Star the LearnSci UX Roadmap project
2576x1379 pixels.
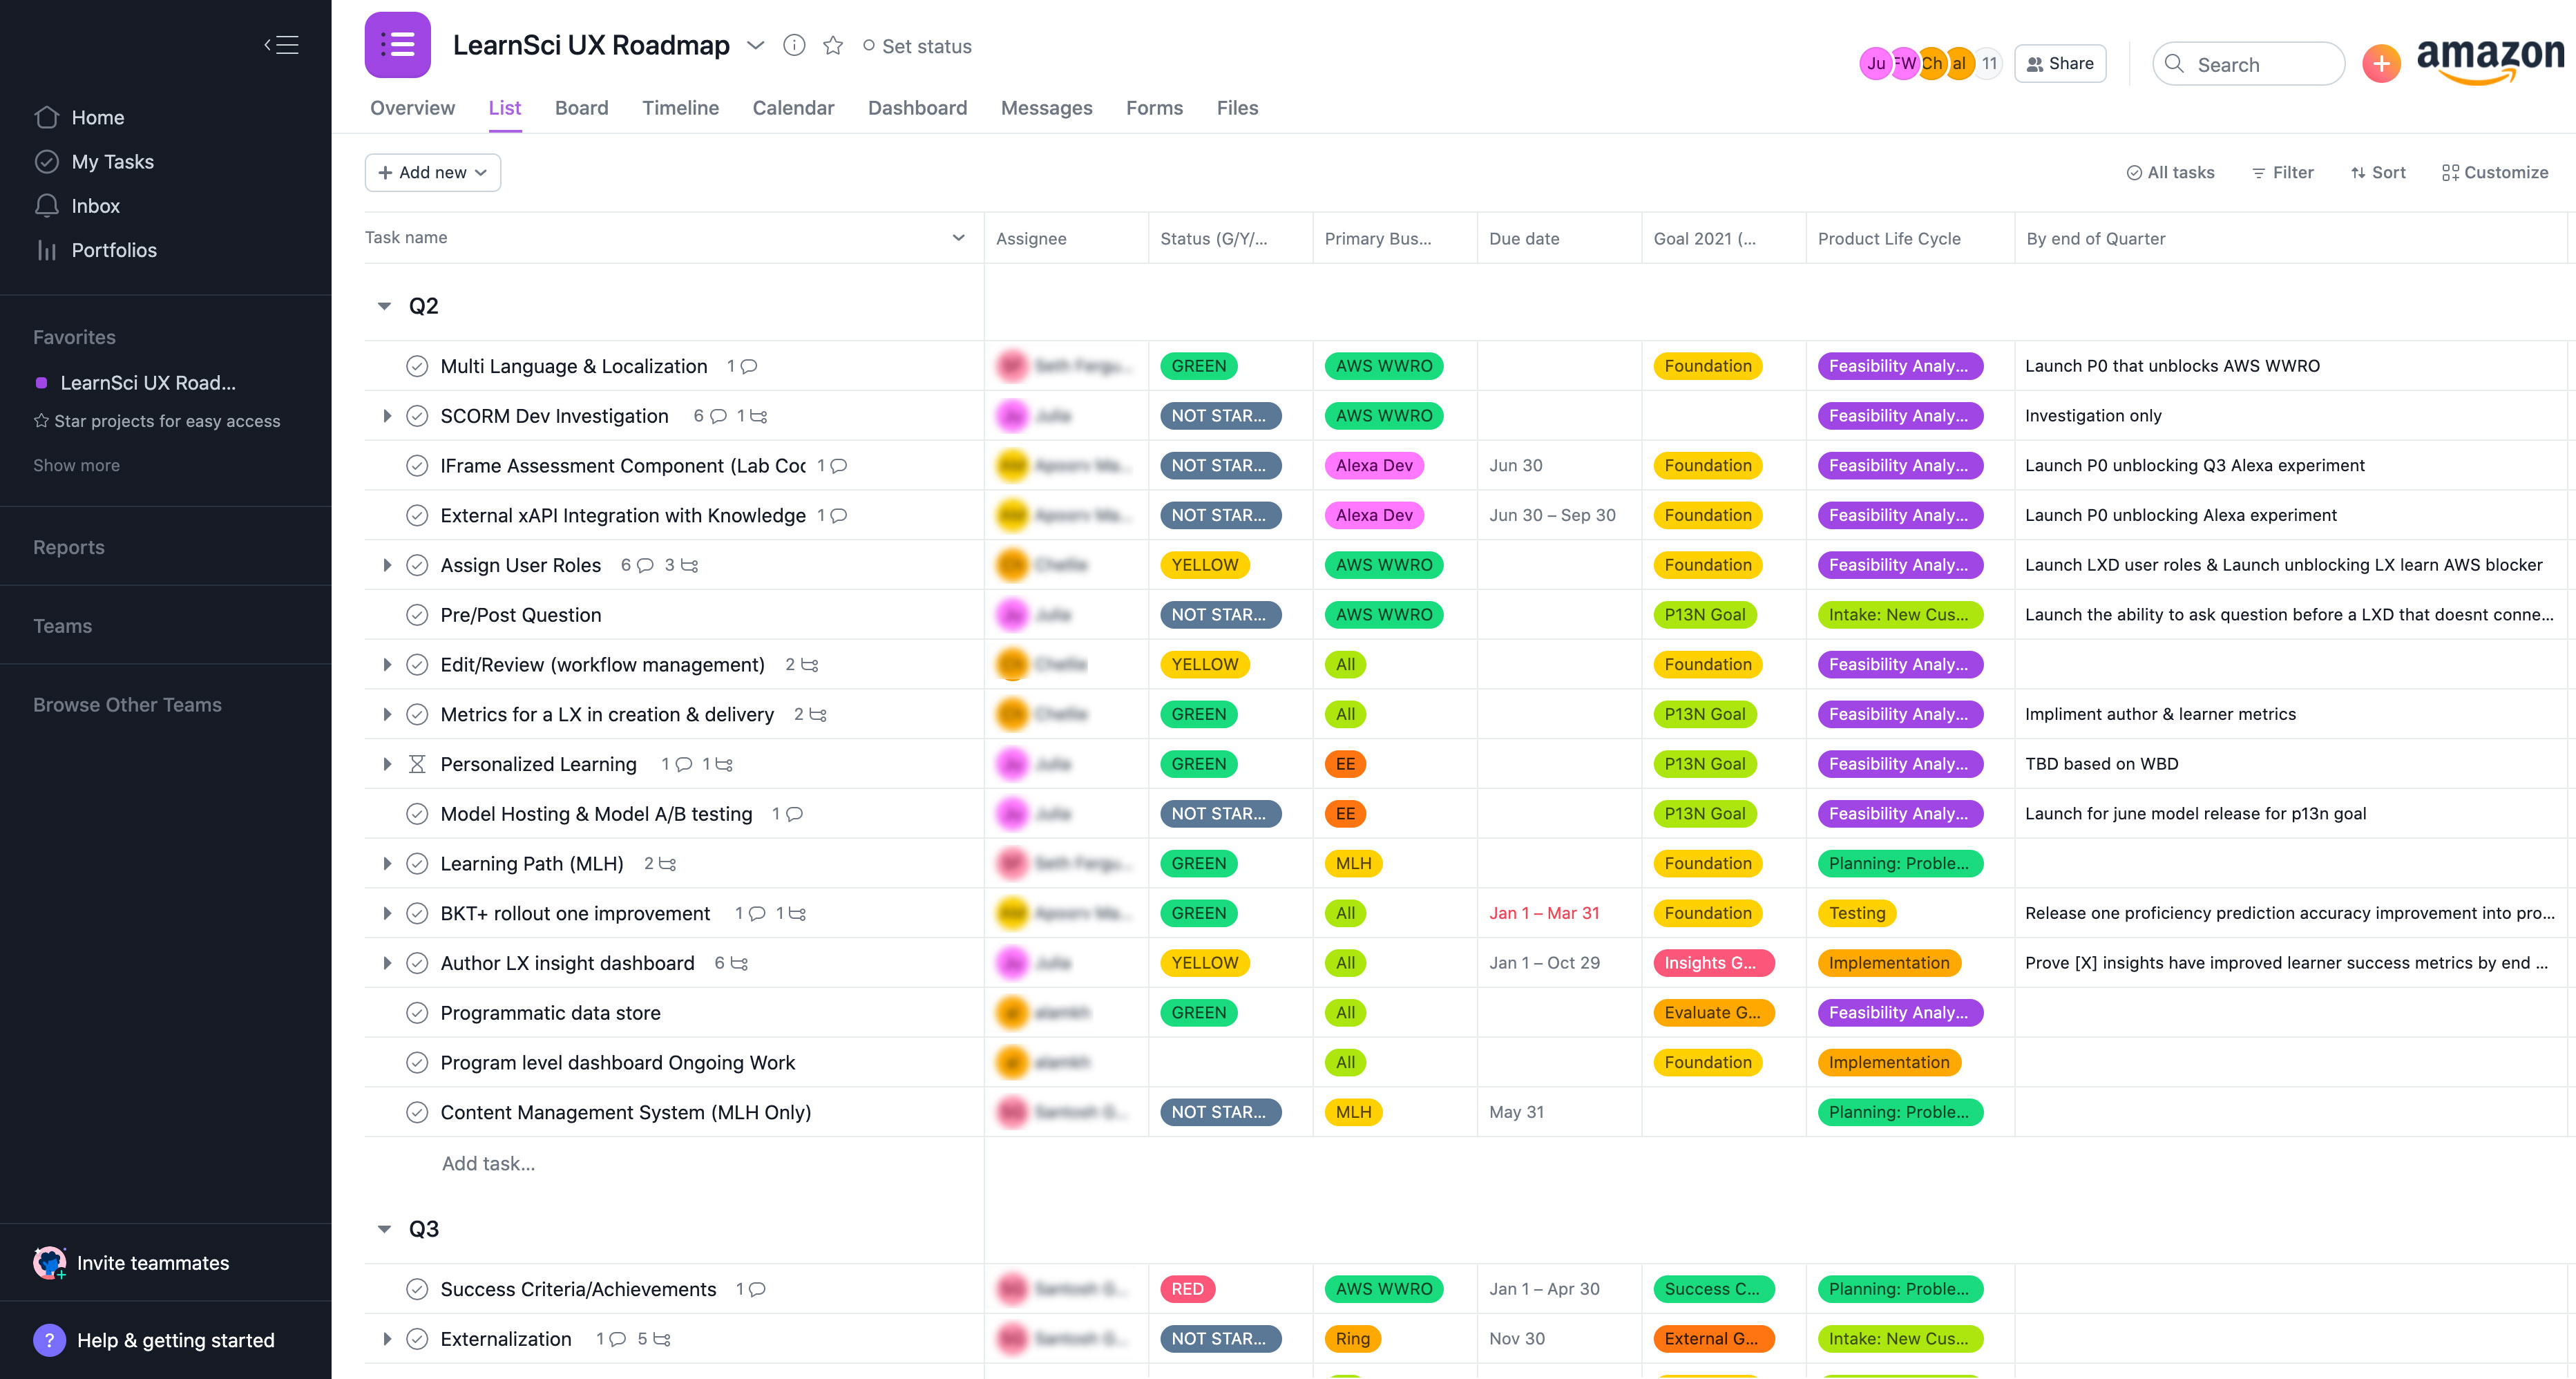click(833, 45)
